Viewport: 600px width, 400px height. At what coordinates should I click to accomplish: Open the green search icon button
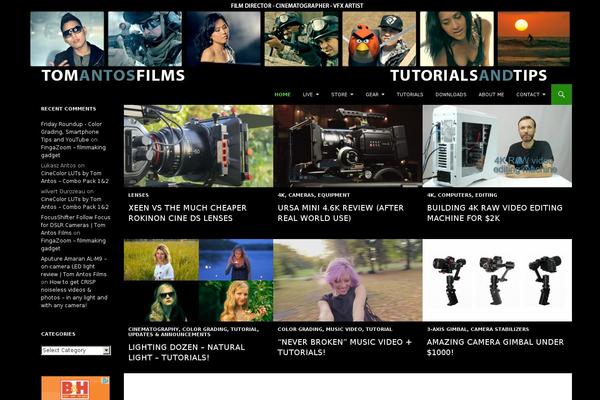561,94
